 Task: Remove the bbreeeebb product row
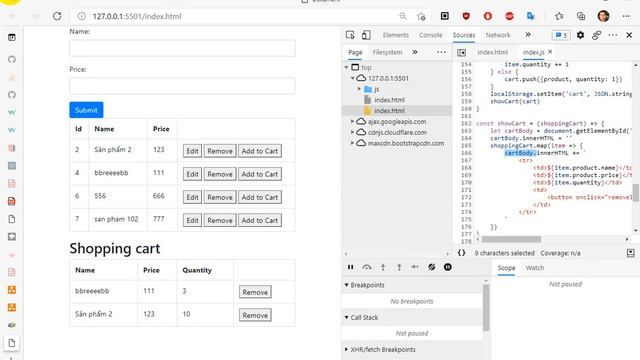click(x=220, y=174)
